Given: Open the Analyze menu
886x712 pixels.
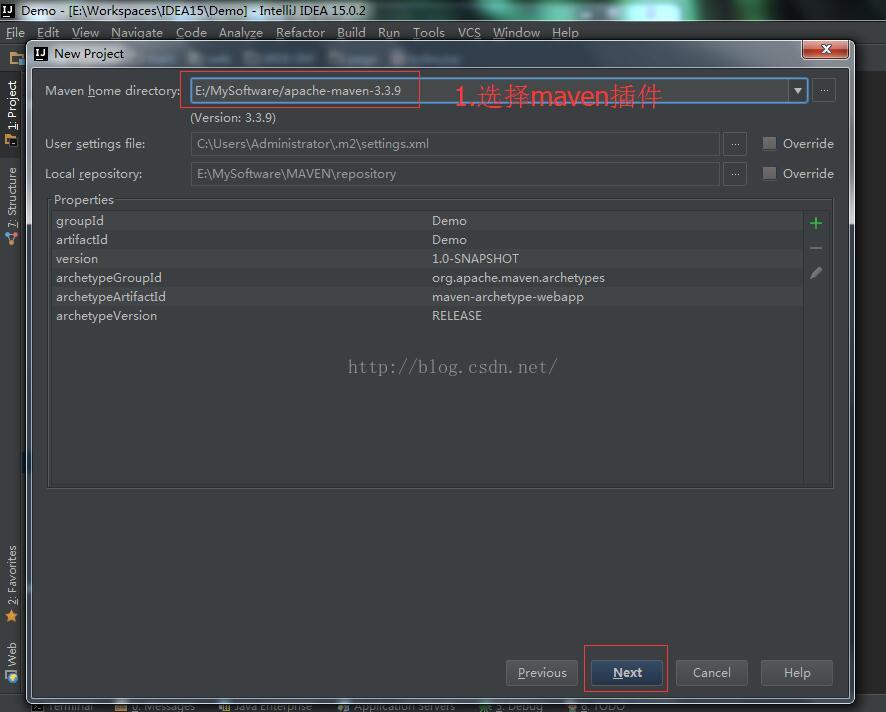Looking at the screenshot, I should tap(241, 33).
